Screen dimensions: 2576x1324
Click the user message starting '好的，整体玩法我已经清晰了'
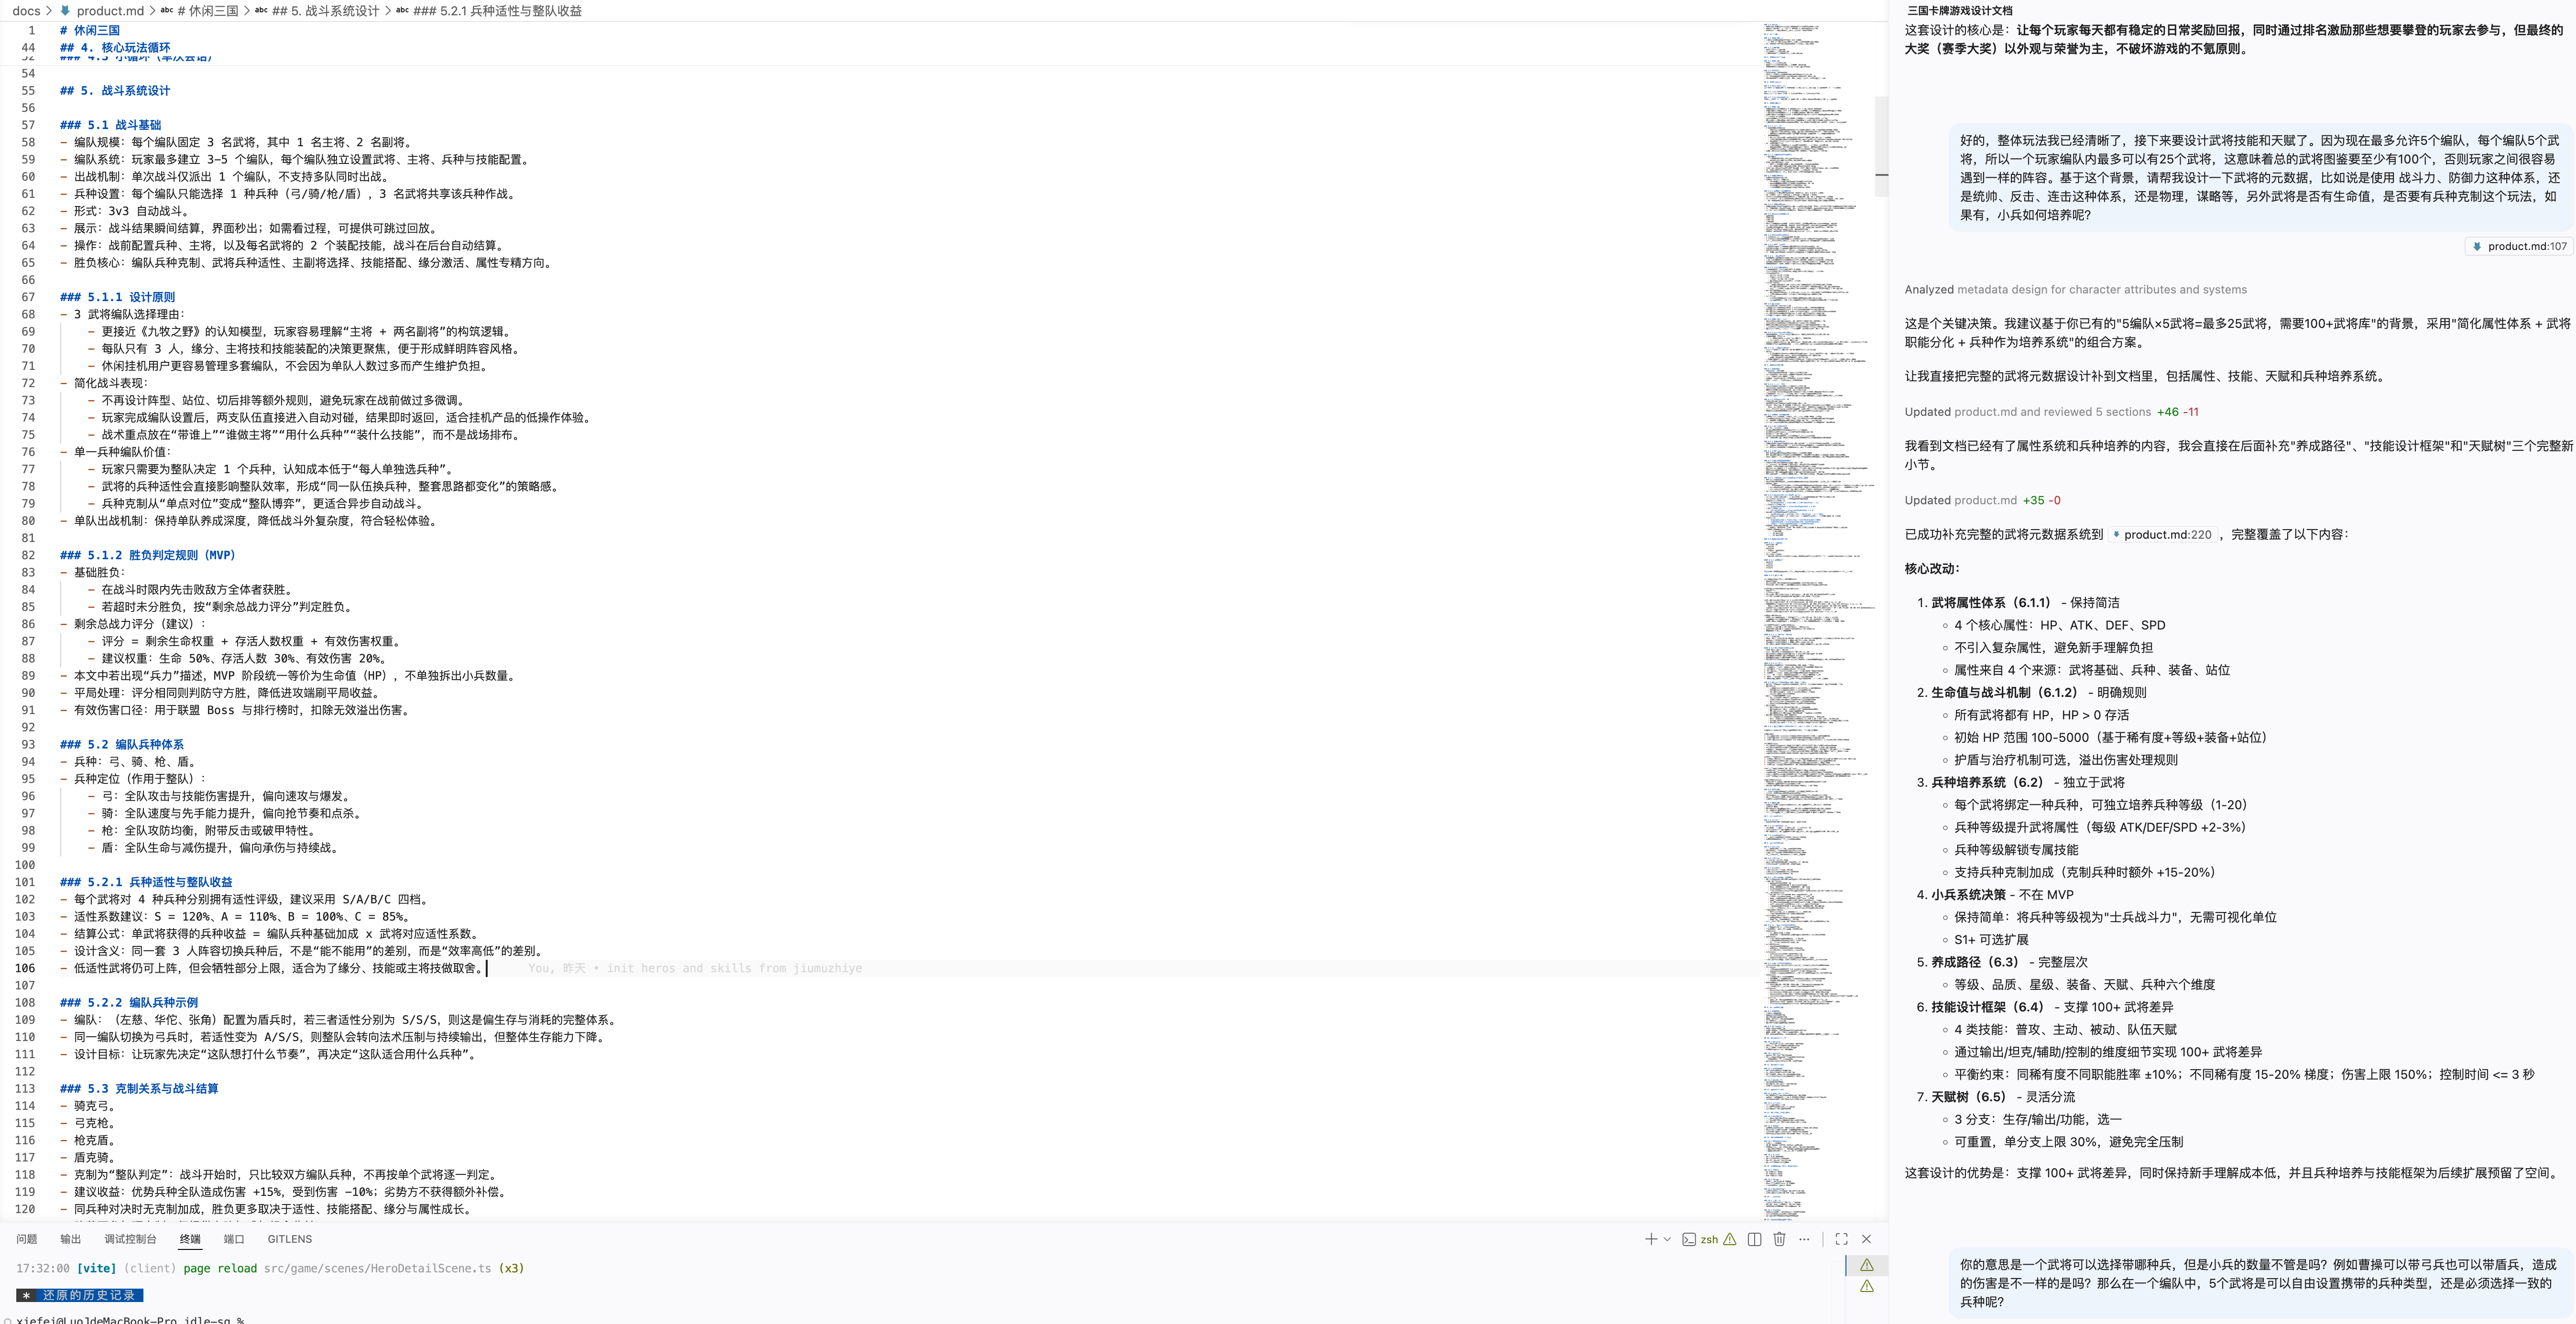2260,178
